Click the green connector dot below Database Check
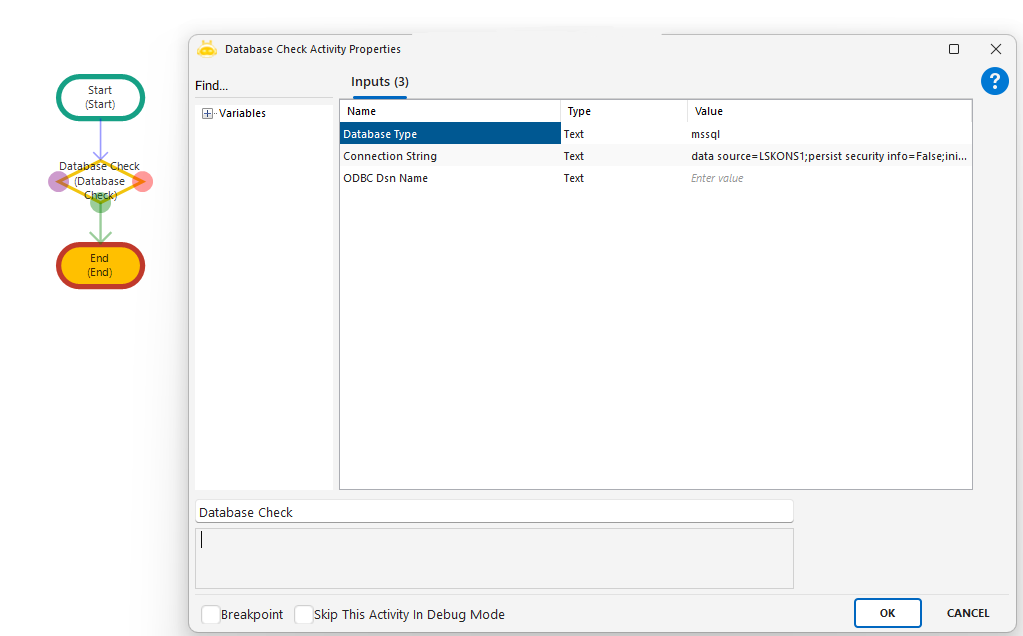 pyautogui.click(x=100, y=203)
